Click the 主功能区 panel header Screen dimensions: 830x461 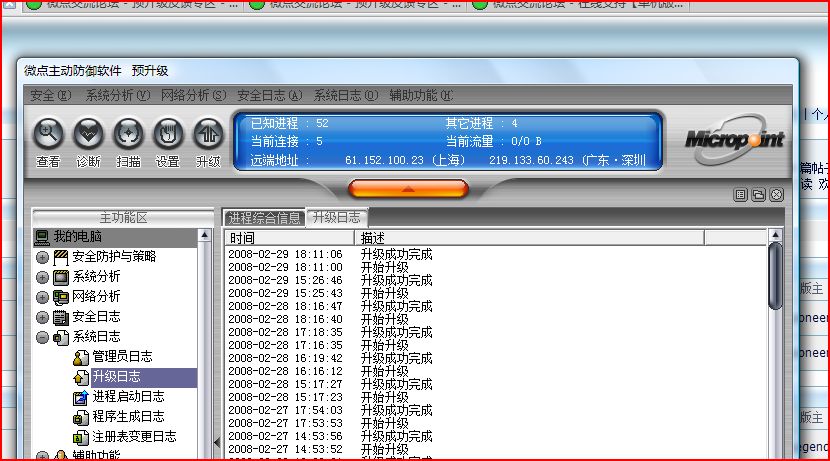(x=123, y=218)
